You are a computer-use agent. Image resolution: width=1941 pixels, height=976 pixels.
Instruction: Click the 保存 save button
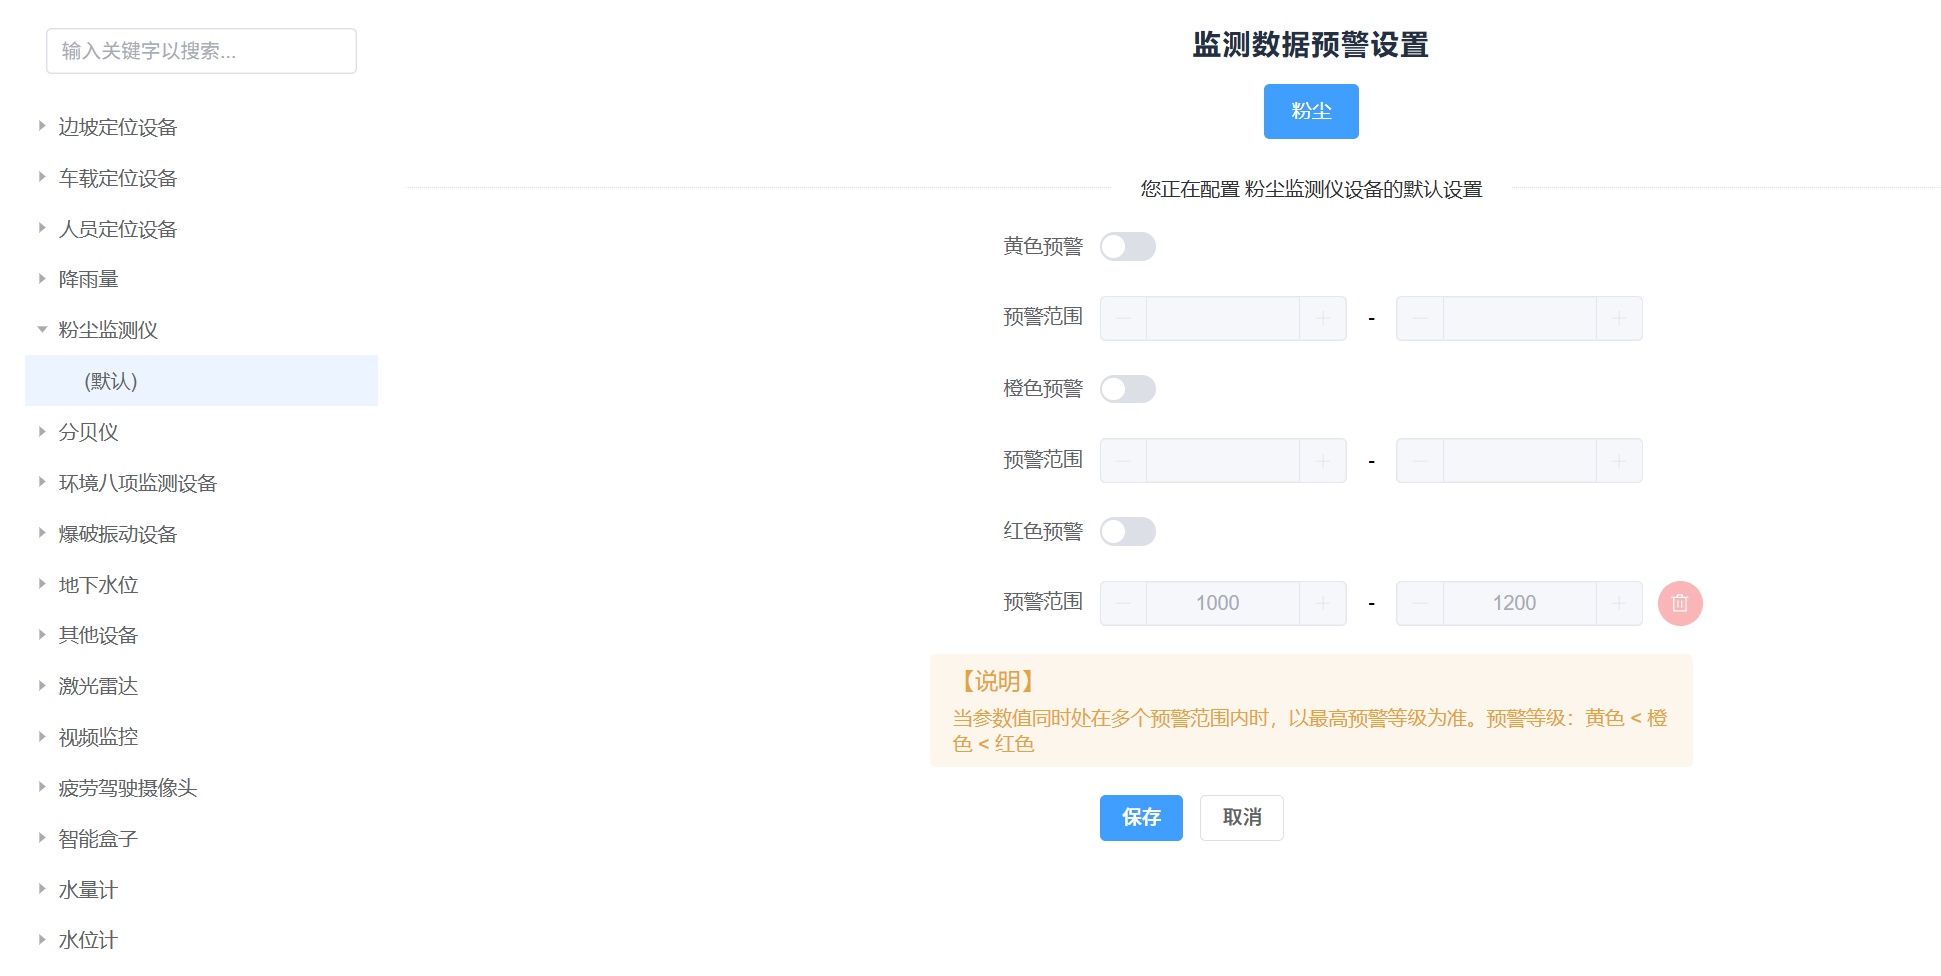click(1141, 818)
